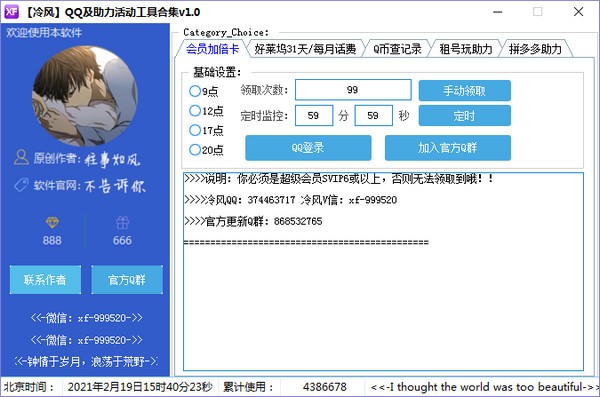600x397 pixels.
Task: Close the application window
Action: point(579,12)
